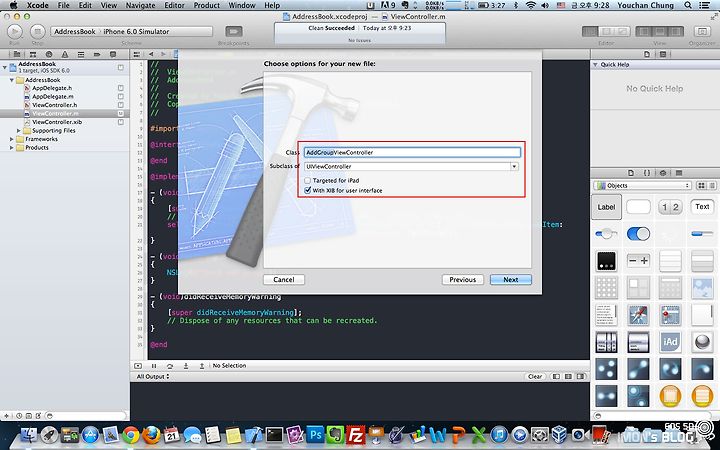Select the Standard editor mode button
This screenshot has width=720, height=450.
point(590,31)
